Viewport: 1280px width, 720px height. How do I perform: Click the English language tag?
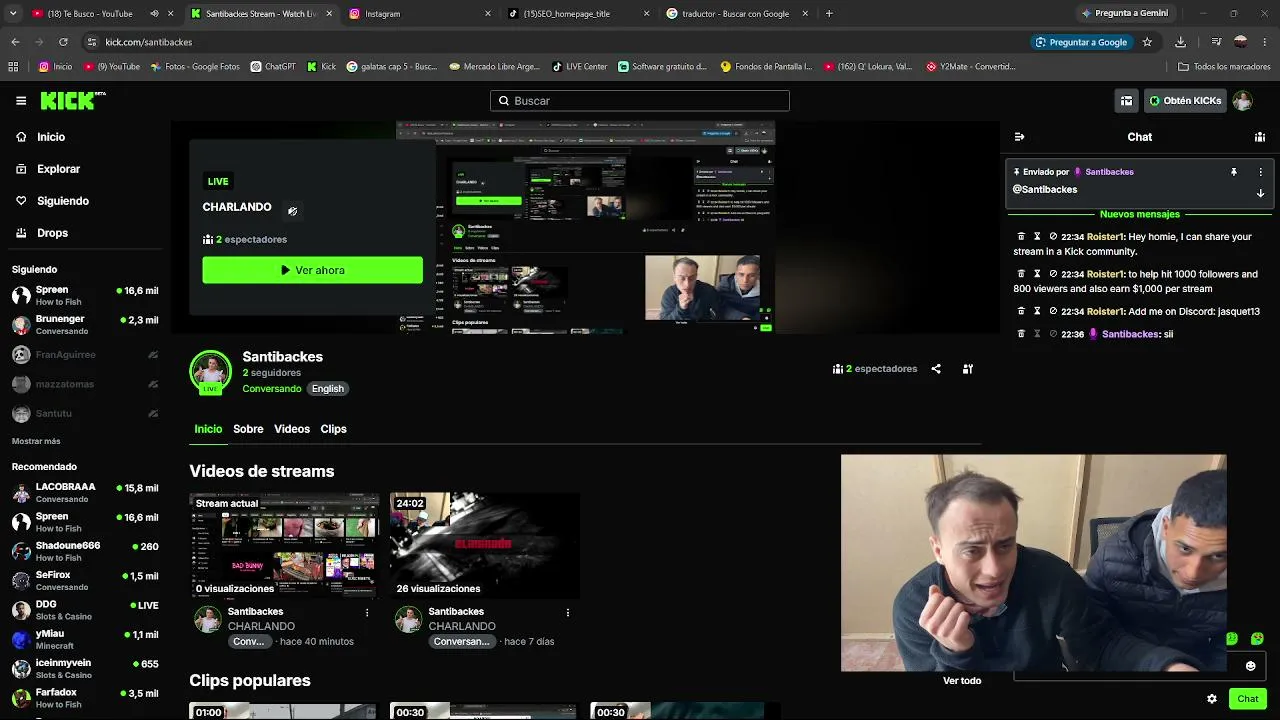(x=327, y=389)
